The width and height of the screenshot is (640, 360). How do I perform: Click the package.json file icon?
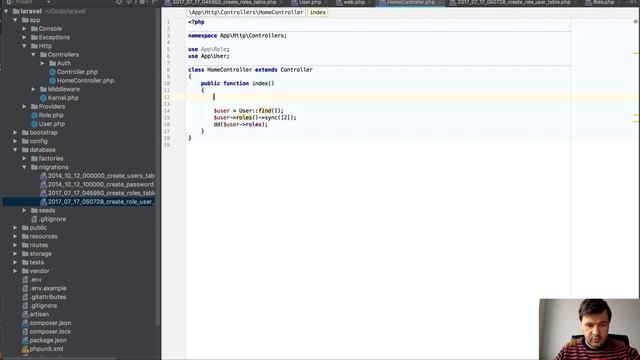click(25, 340)
